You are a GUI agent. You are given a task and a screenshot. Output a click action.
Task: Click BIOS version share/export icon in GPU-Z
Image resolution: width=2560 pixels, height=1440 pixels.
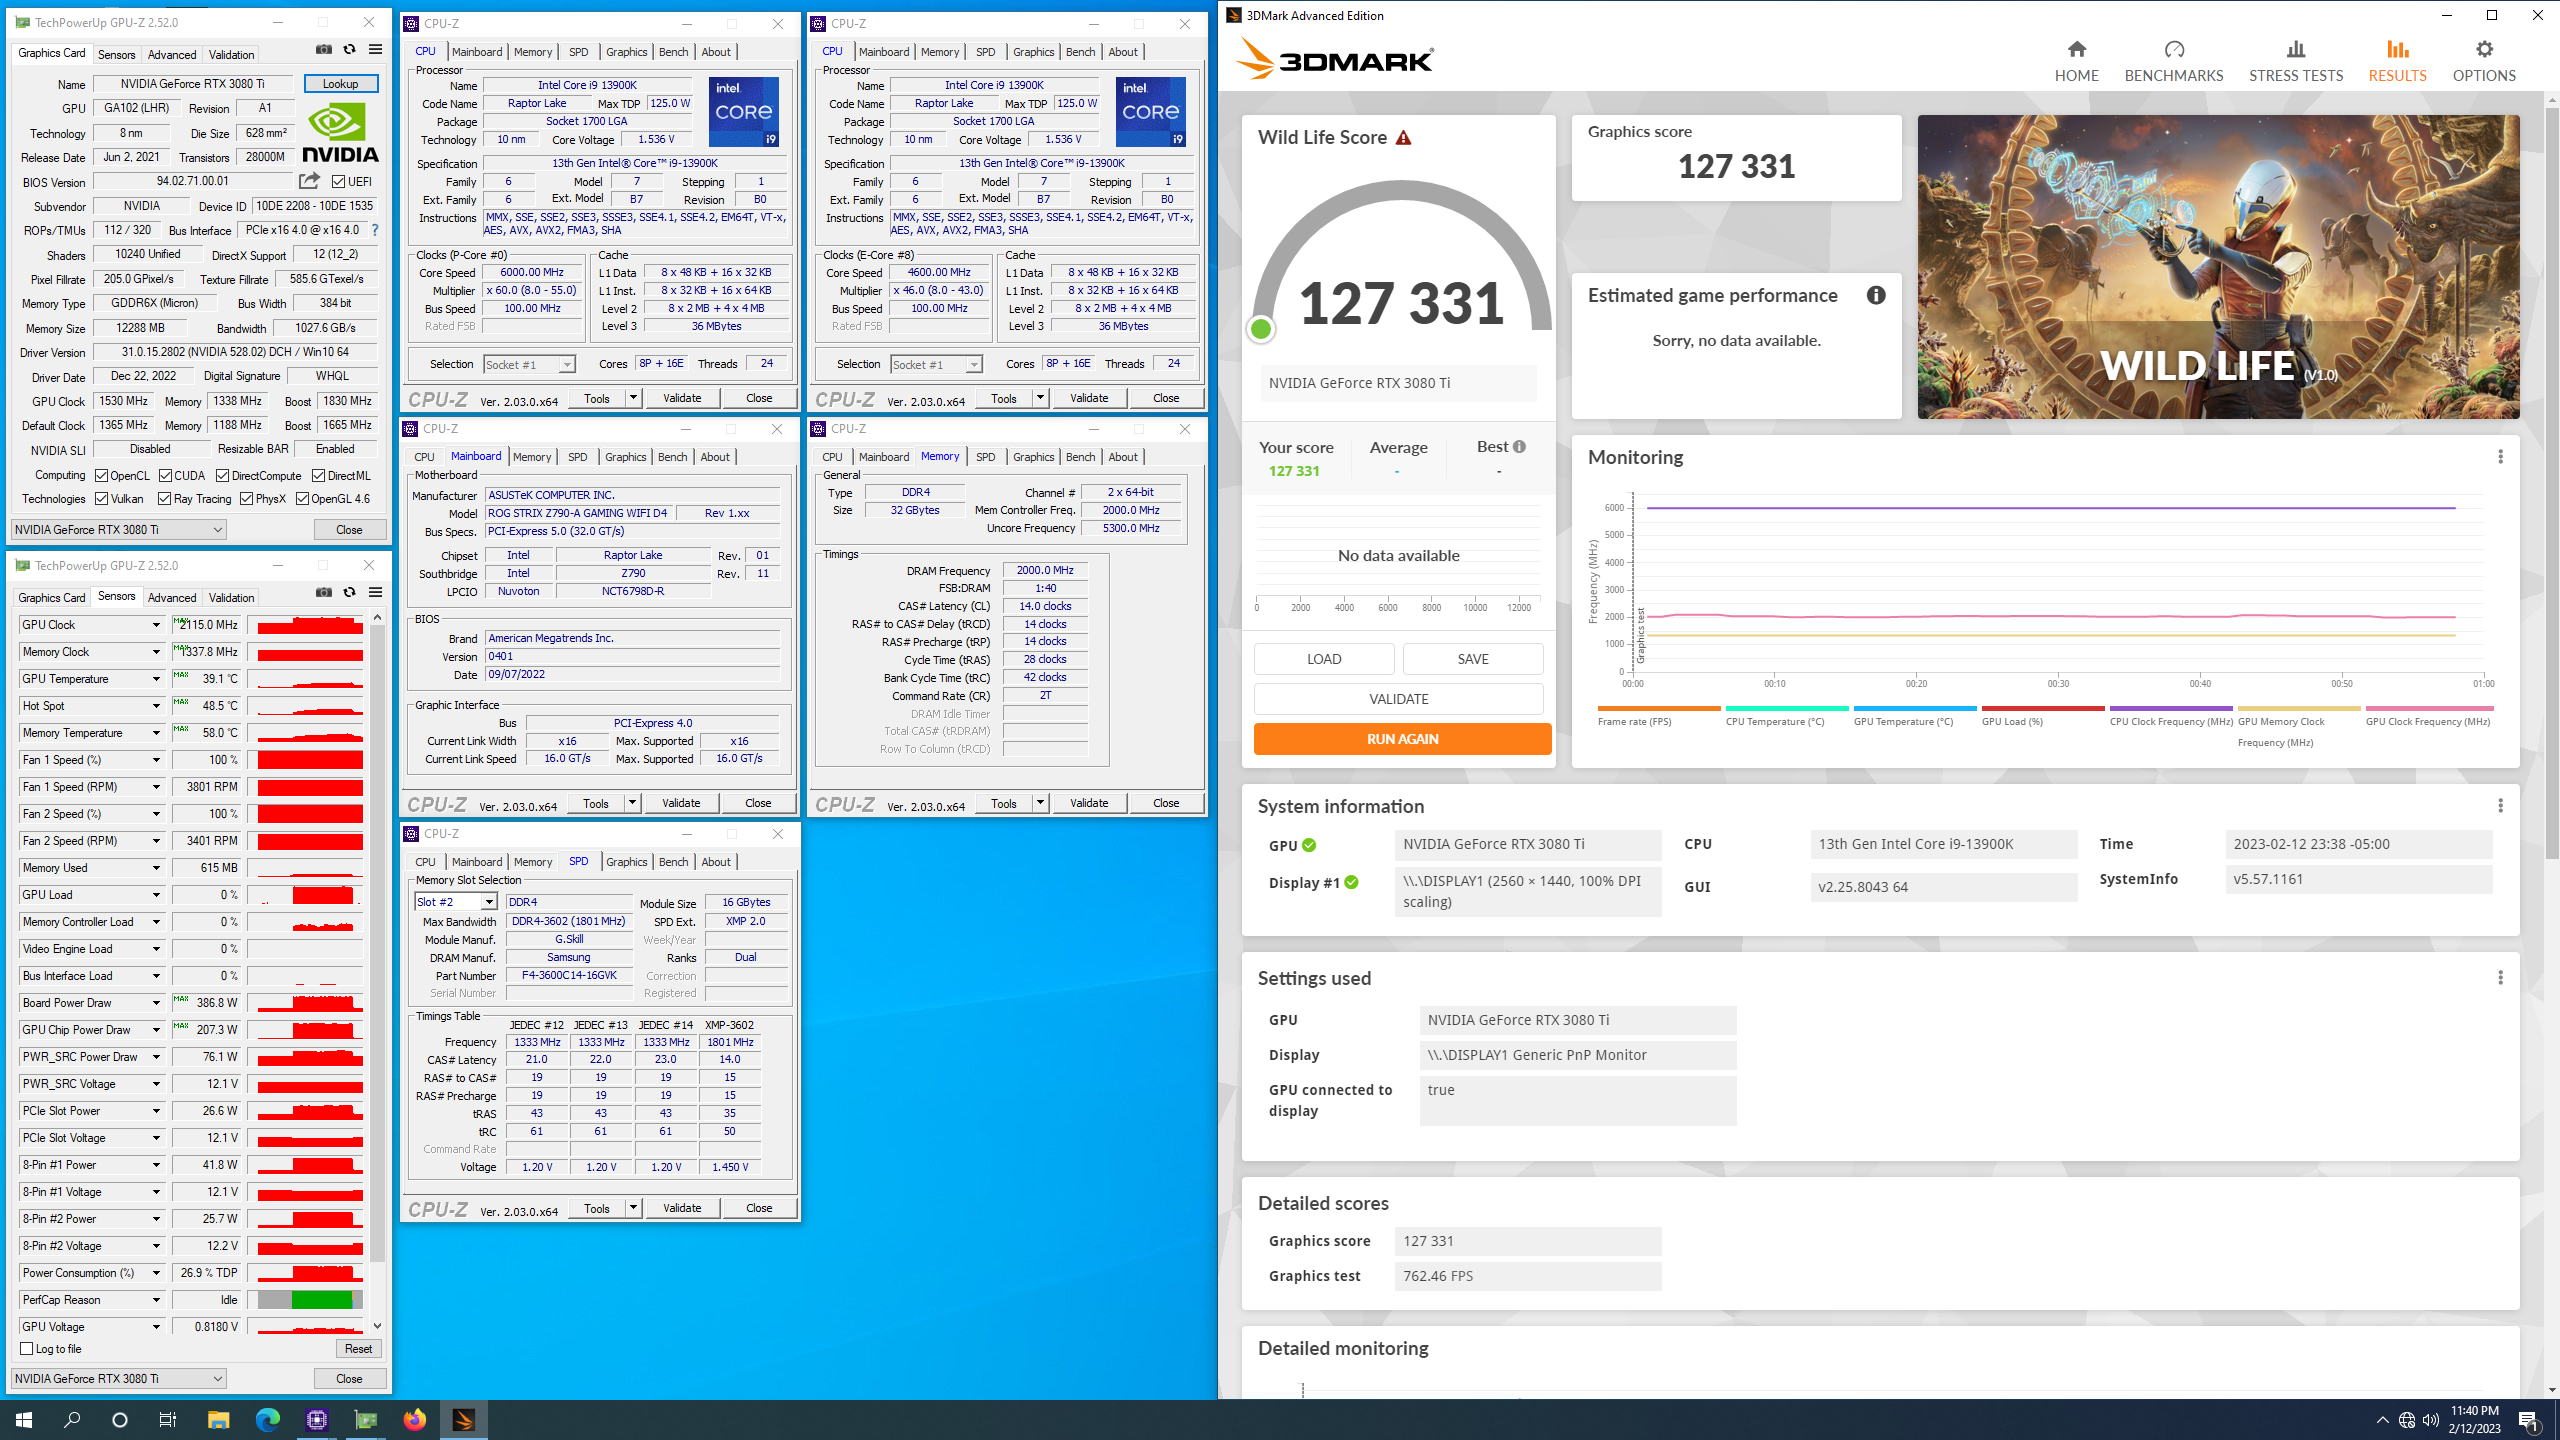pos(309,181)
